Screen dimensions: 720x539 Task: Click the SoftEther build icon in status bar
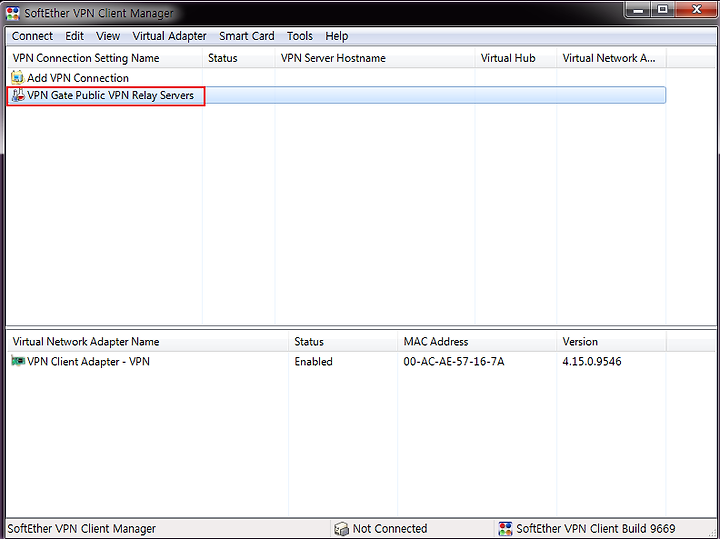(x=506, y=528)
